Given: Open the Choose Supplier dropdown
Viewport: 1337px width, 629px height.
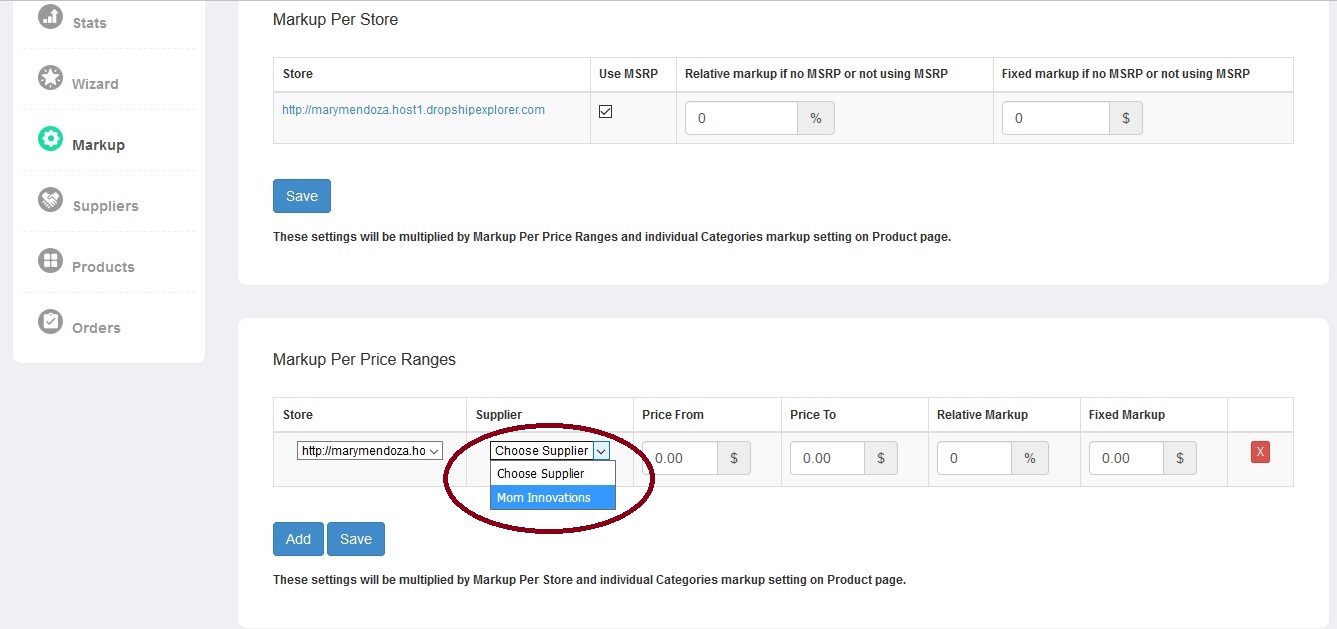Looking at the screenshot, I should point(550,451).
